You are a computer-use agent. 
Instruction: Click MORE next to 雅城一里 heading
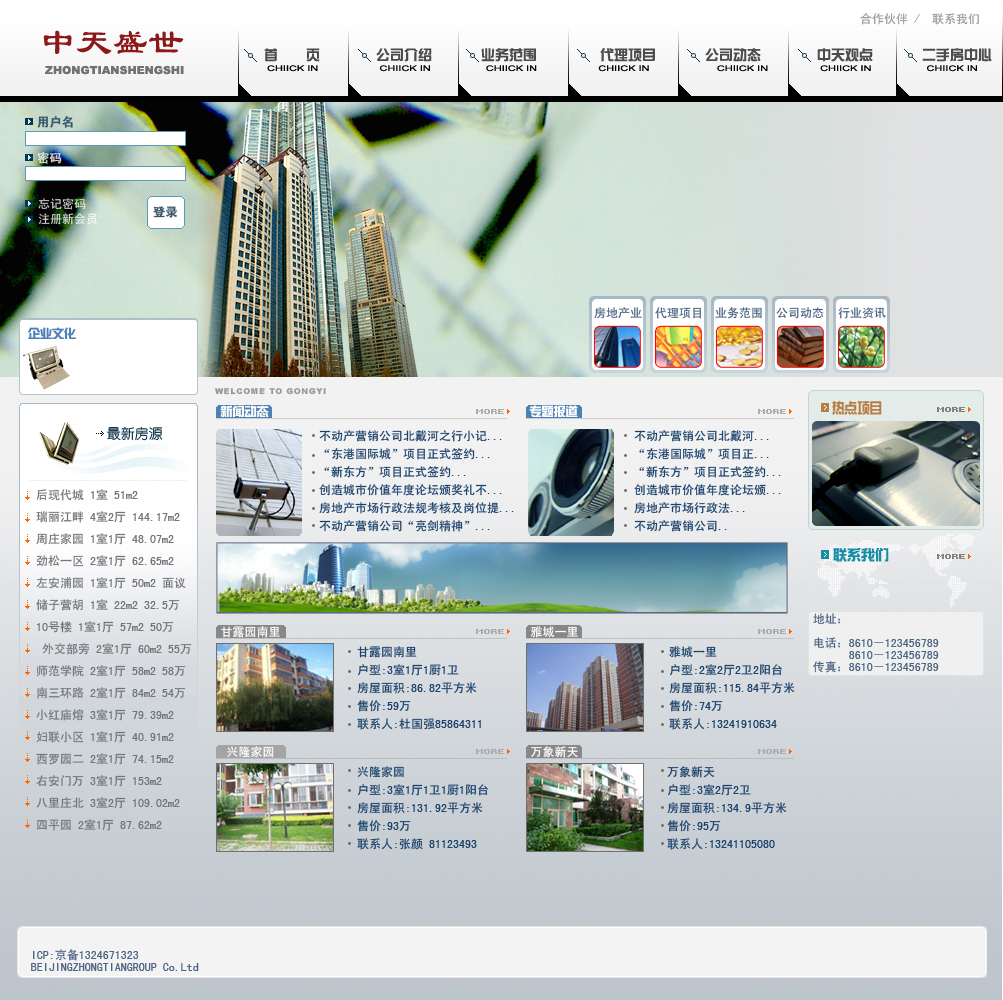775,631
